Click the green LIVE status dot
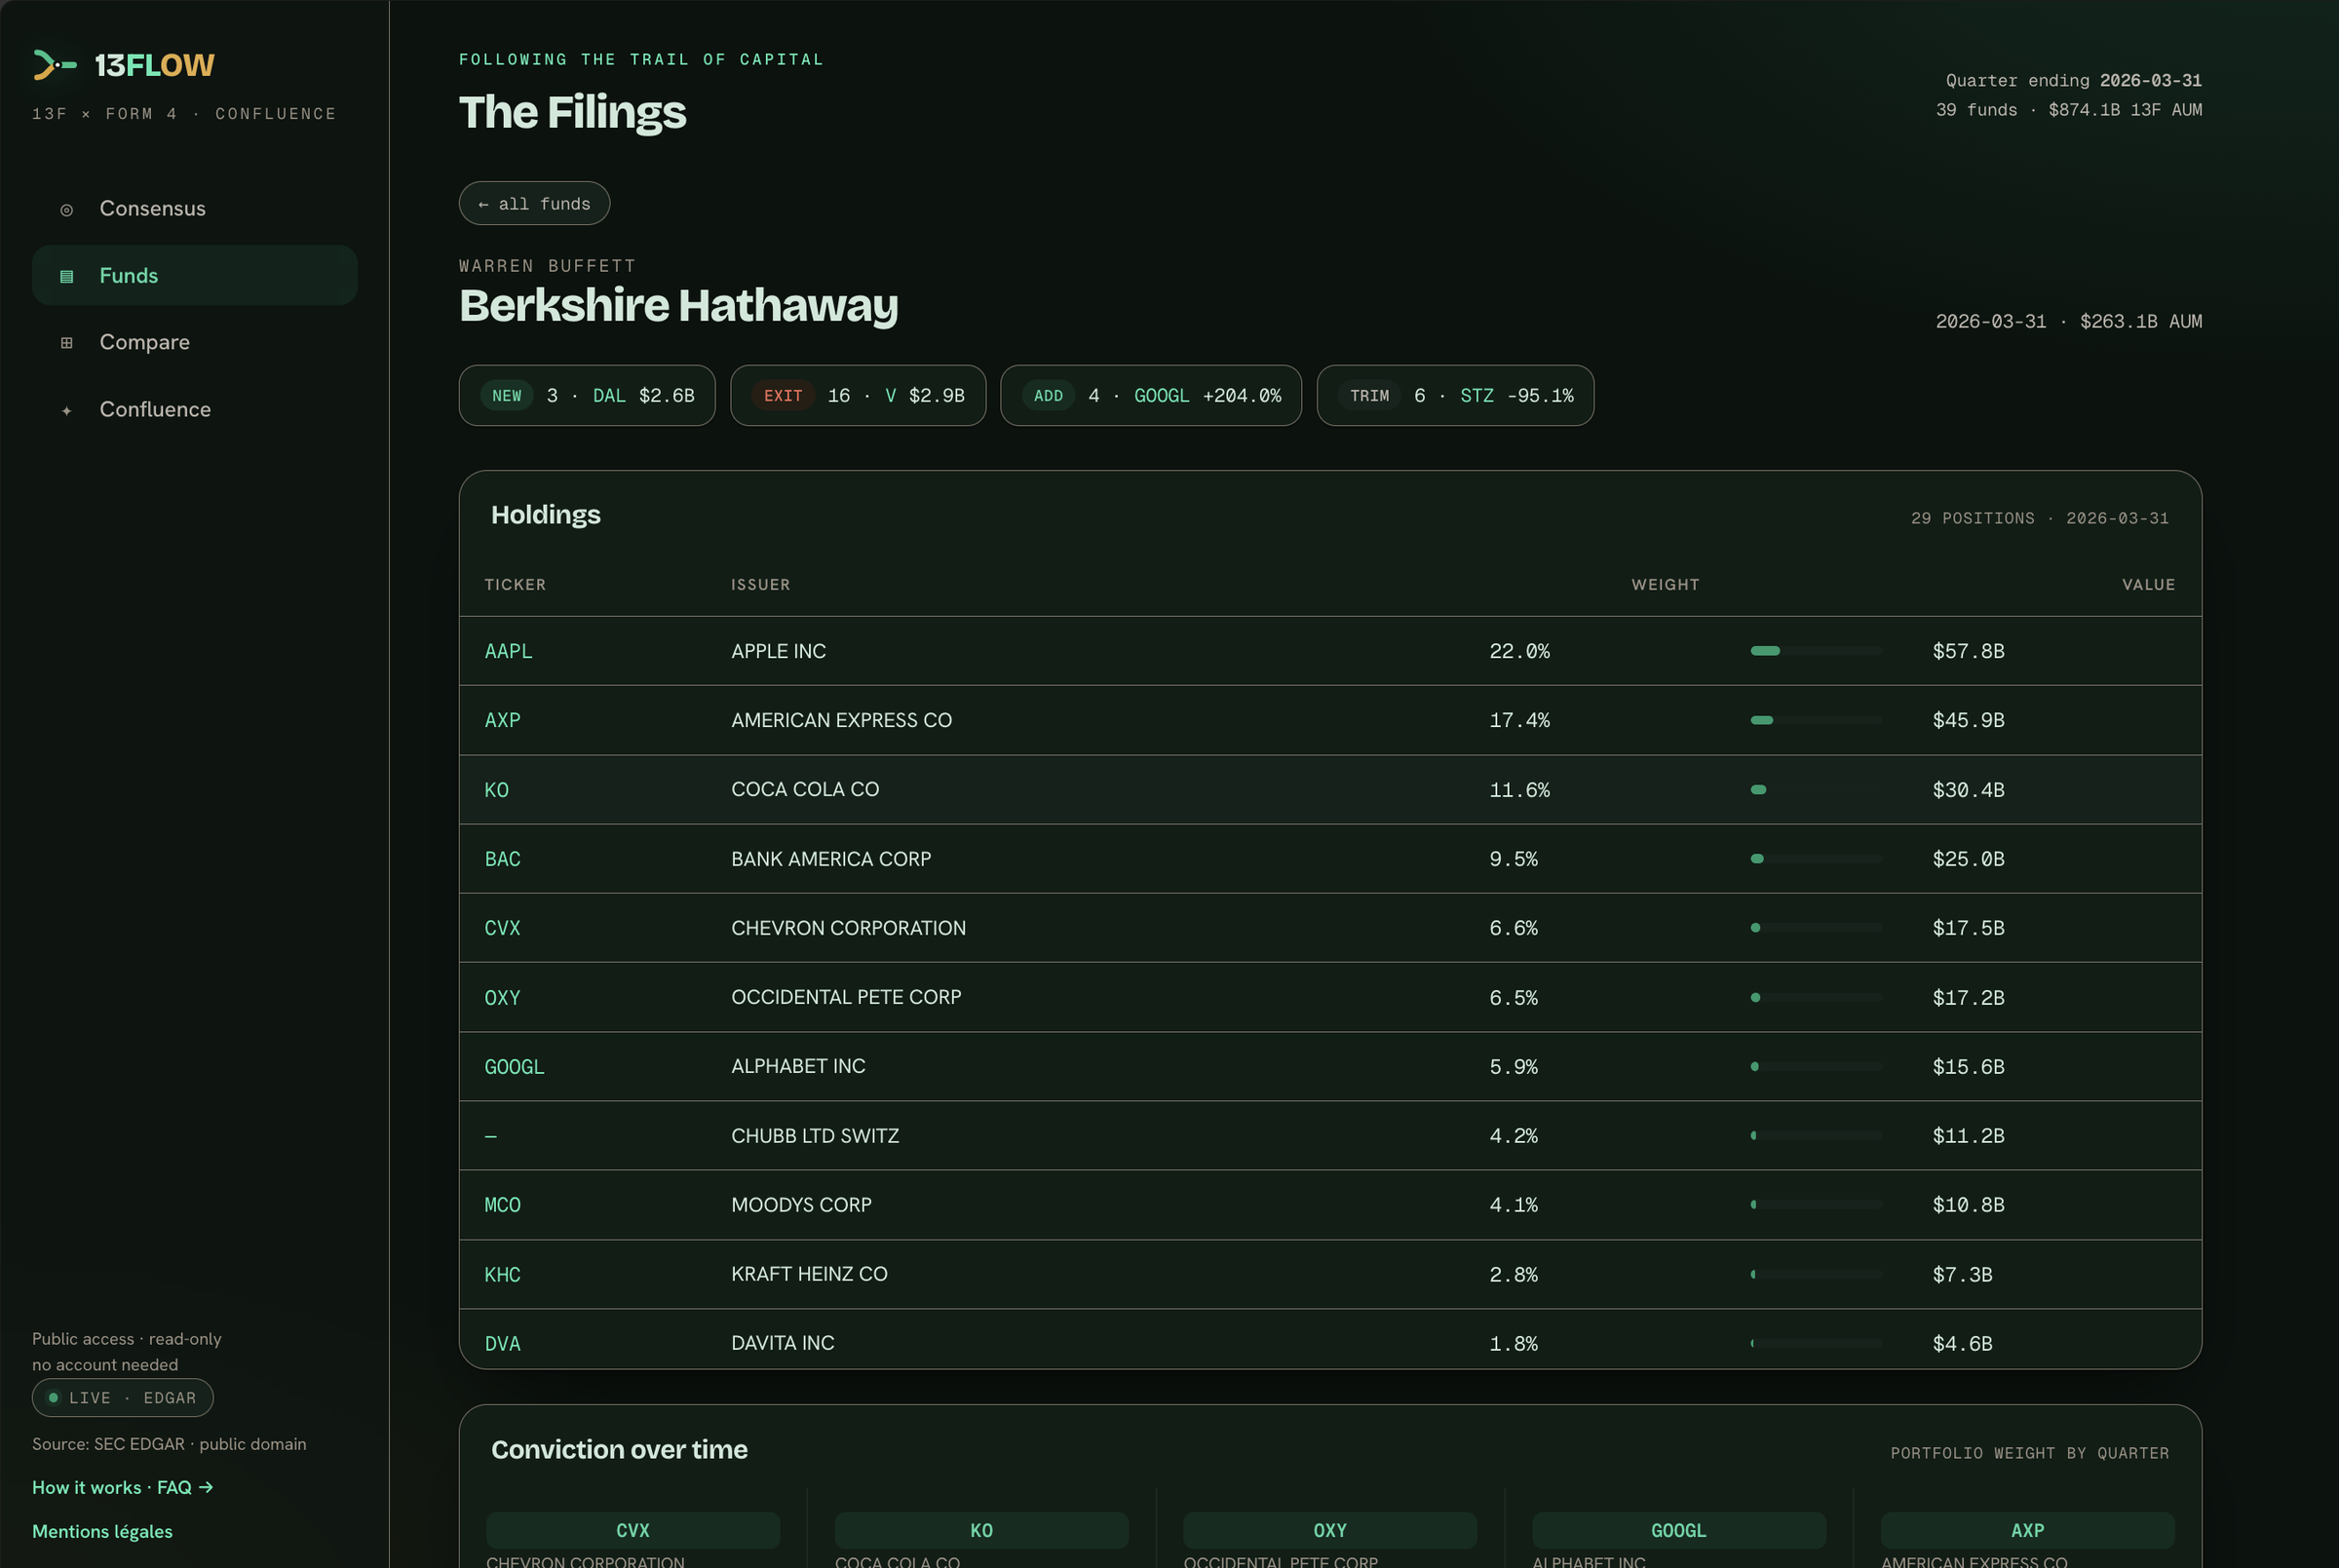The image size is (2339, 1568). pos(53,1397)
